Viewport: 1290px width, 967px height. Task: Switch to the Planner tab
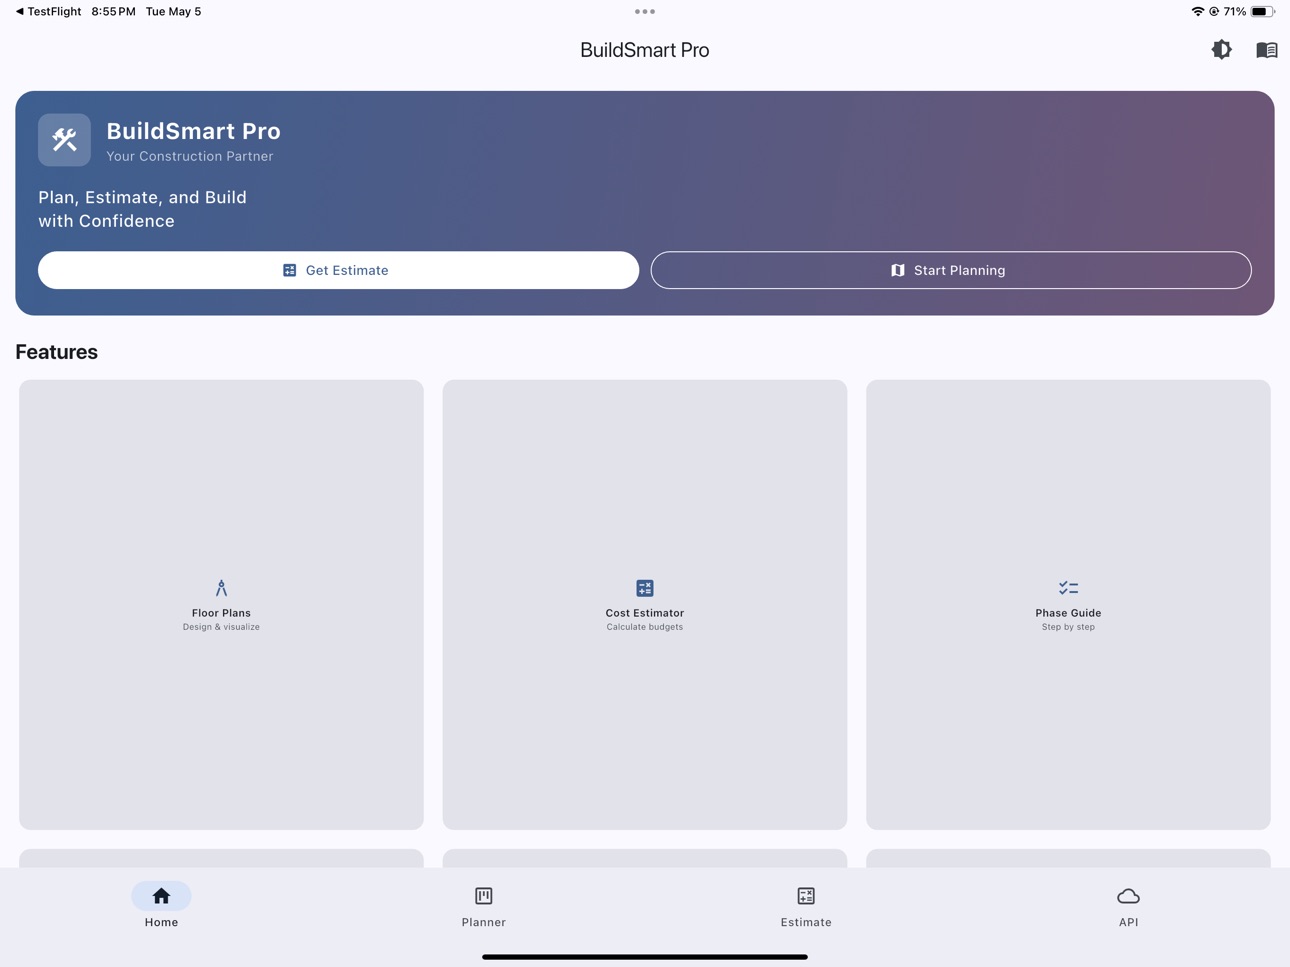coord(484,906)
